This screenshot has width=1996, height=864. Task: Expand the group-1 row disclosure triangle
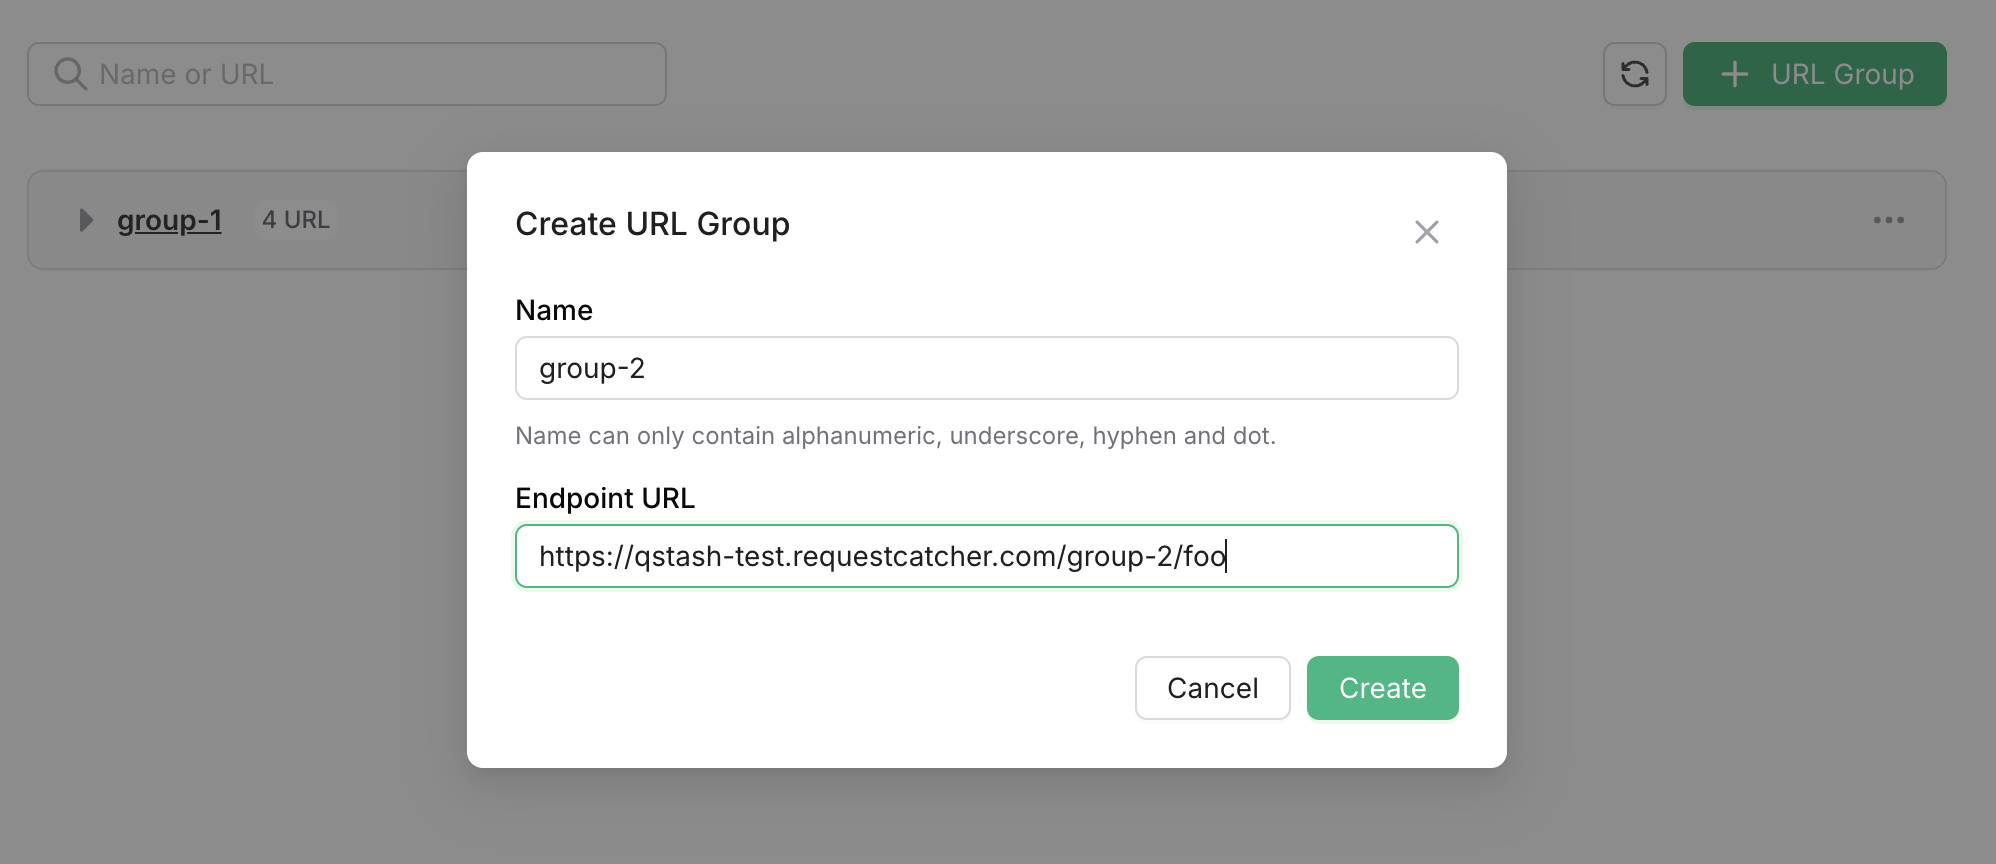[x=86, y=220]
